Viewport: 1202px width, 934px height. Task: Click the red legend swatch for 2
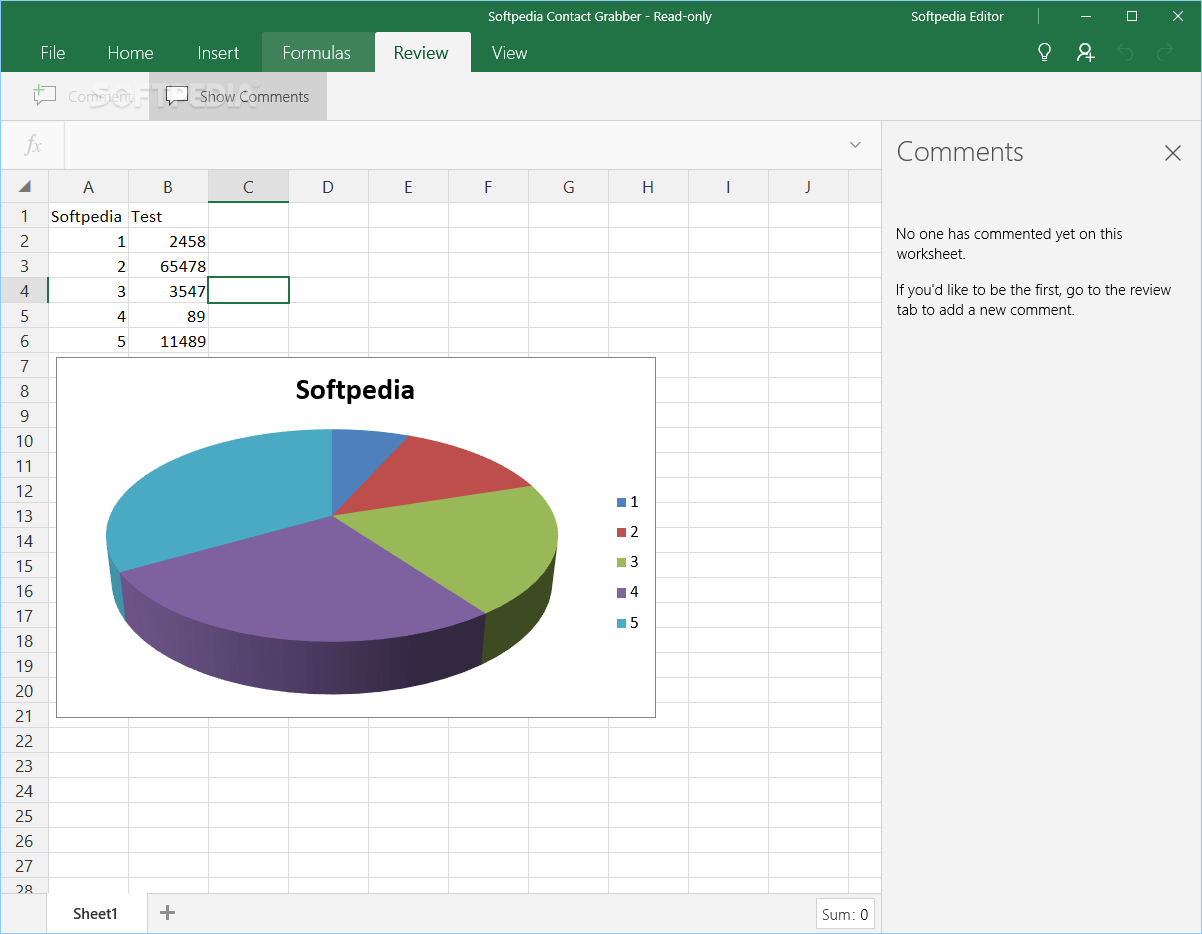pos(622,532)
